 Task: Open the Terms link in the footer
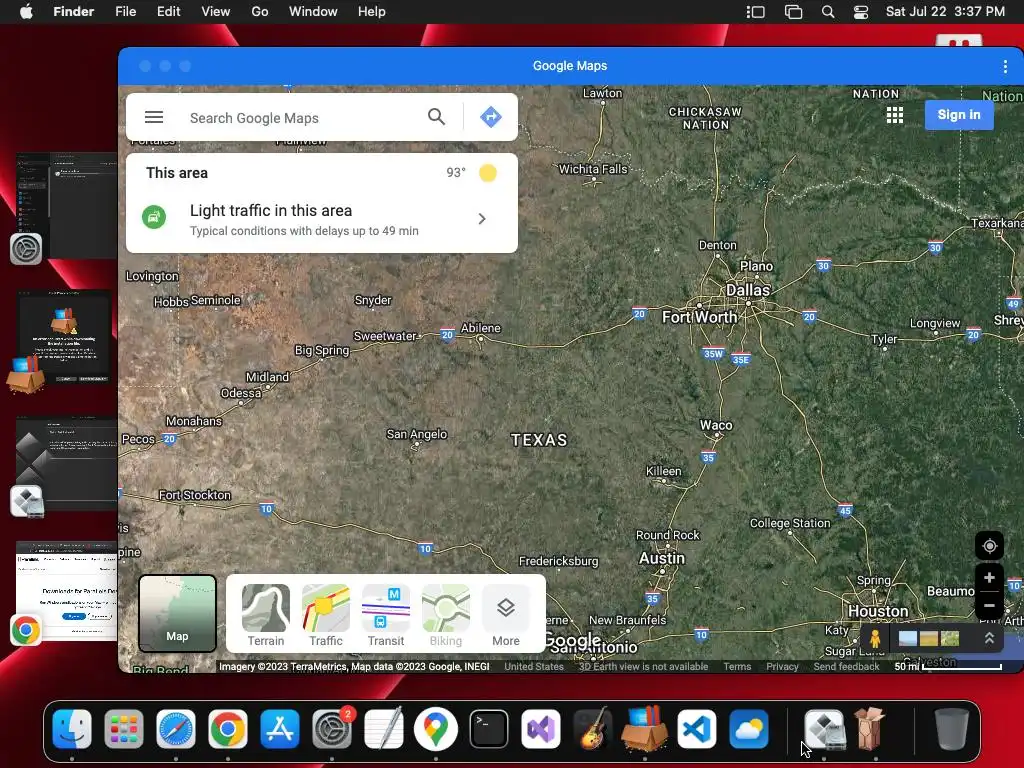click(737, 667)
